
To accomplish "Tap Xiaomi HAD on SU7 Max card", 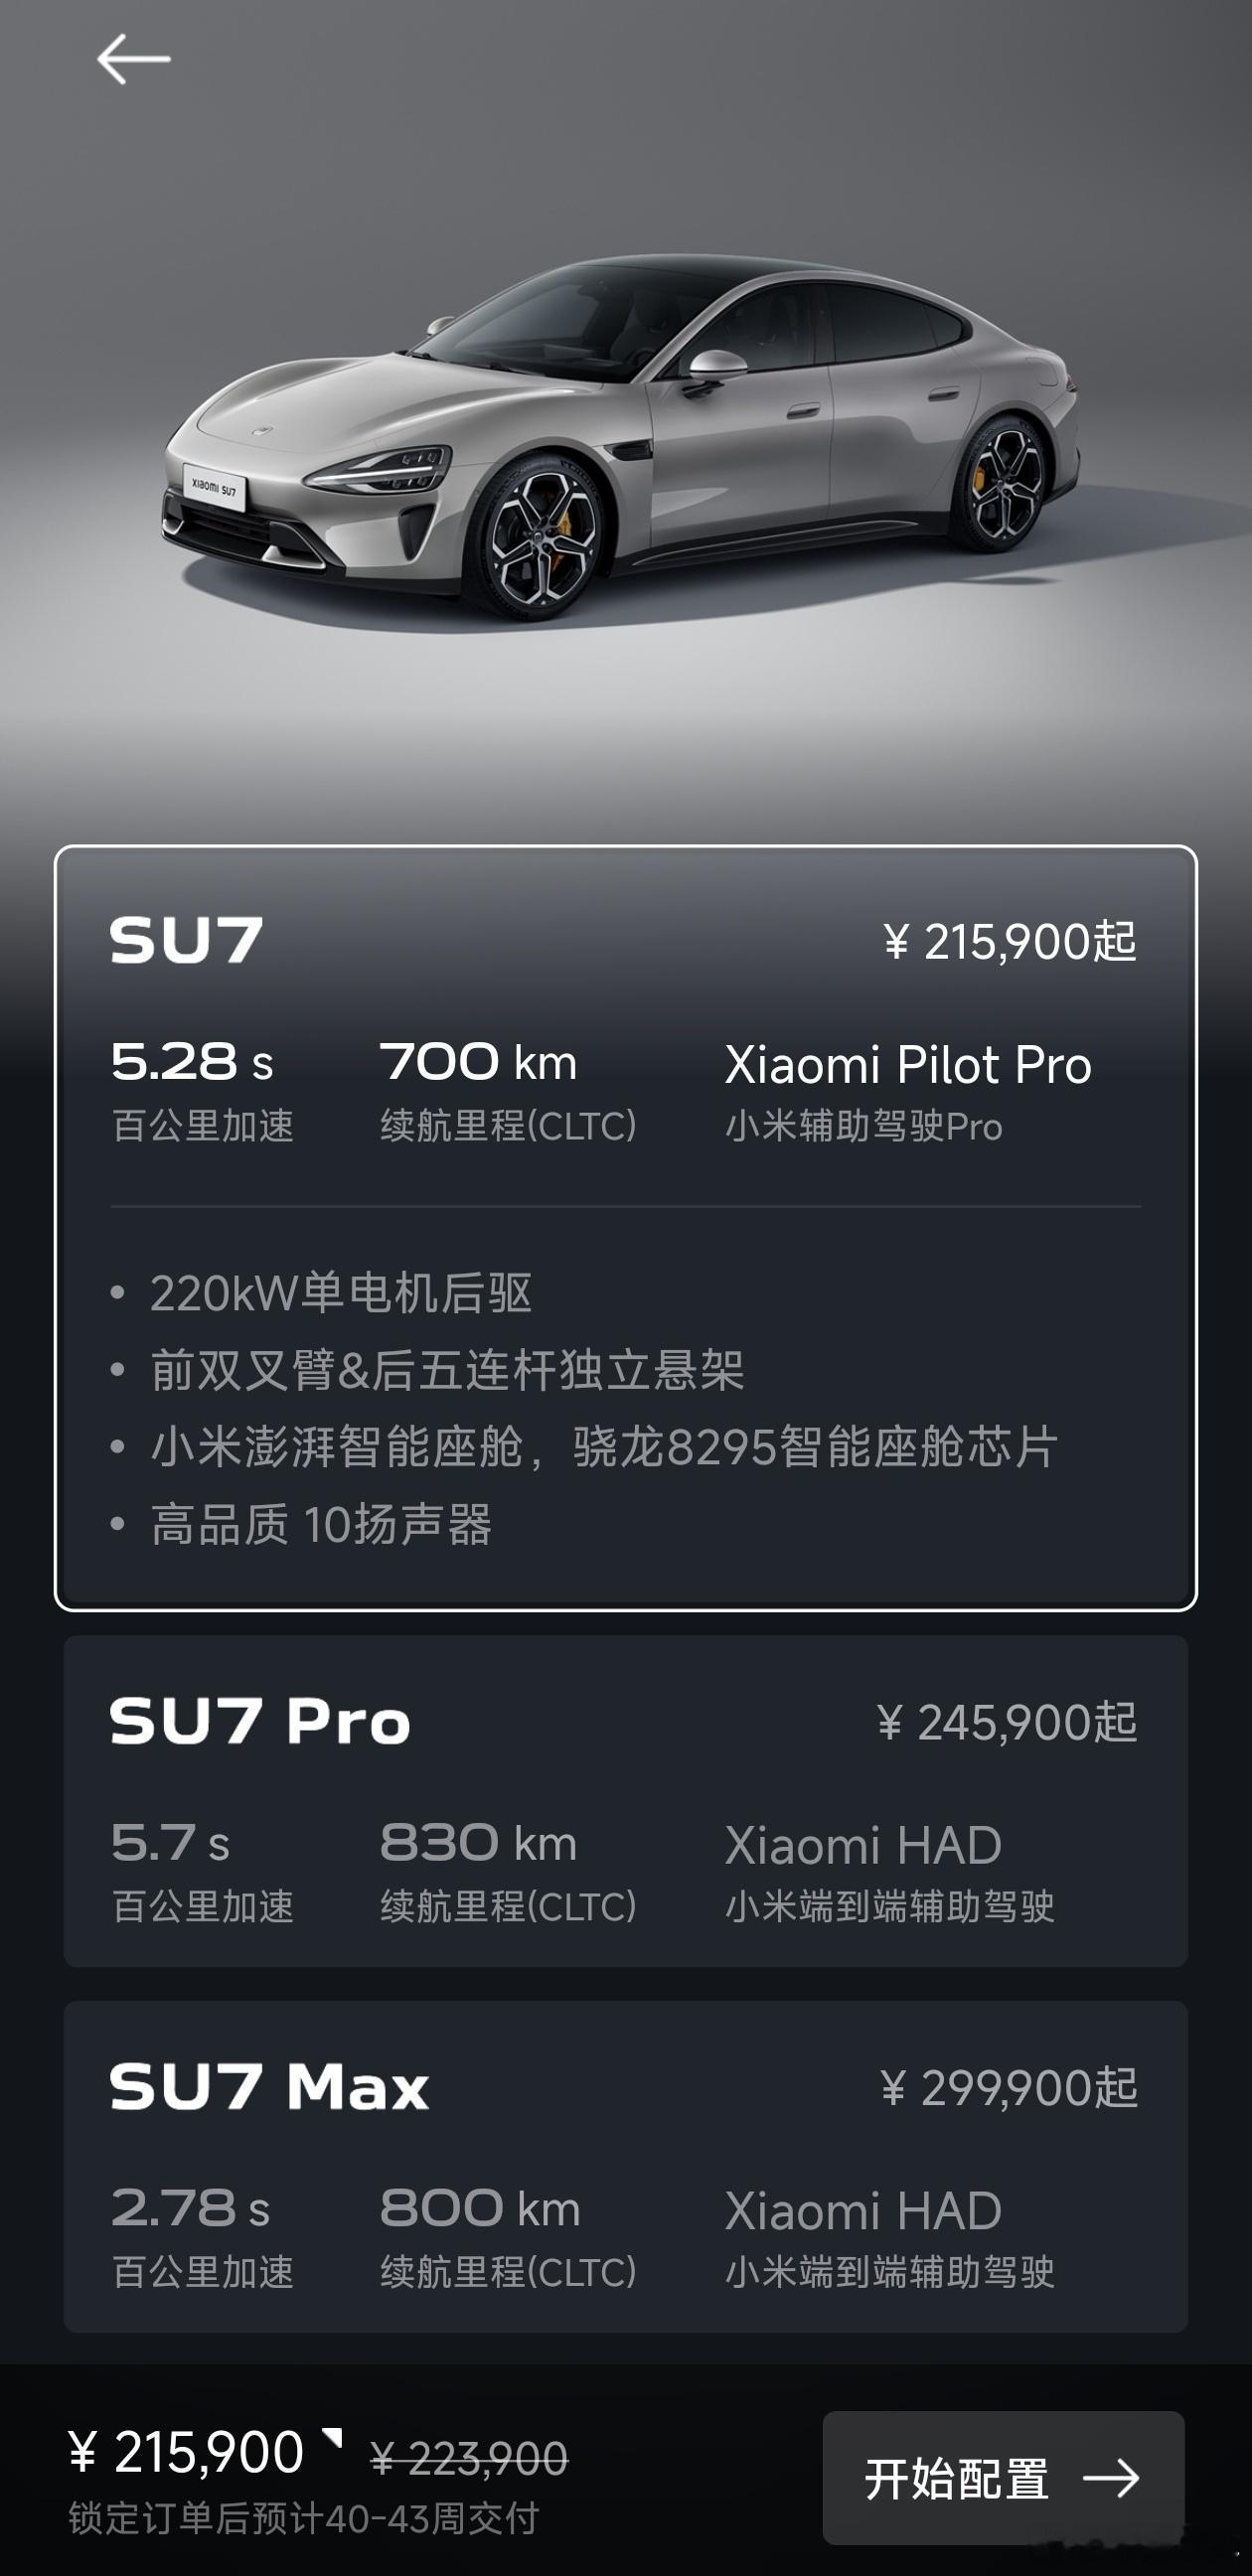I will [863, 2210].
